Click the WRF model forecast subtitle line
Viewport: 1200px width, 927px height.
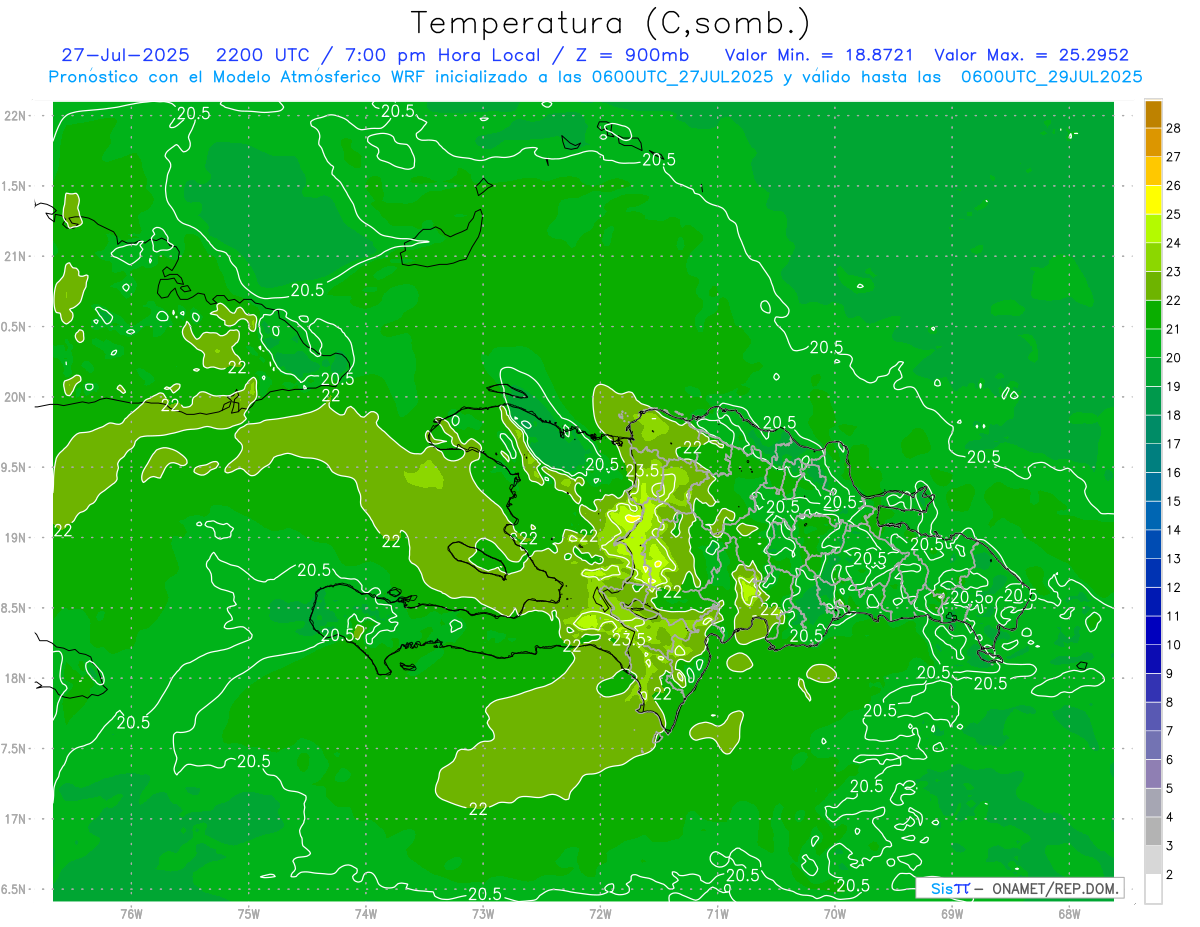595,77
